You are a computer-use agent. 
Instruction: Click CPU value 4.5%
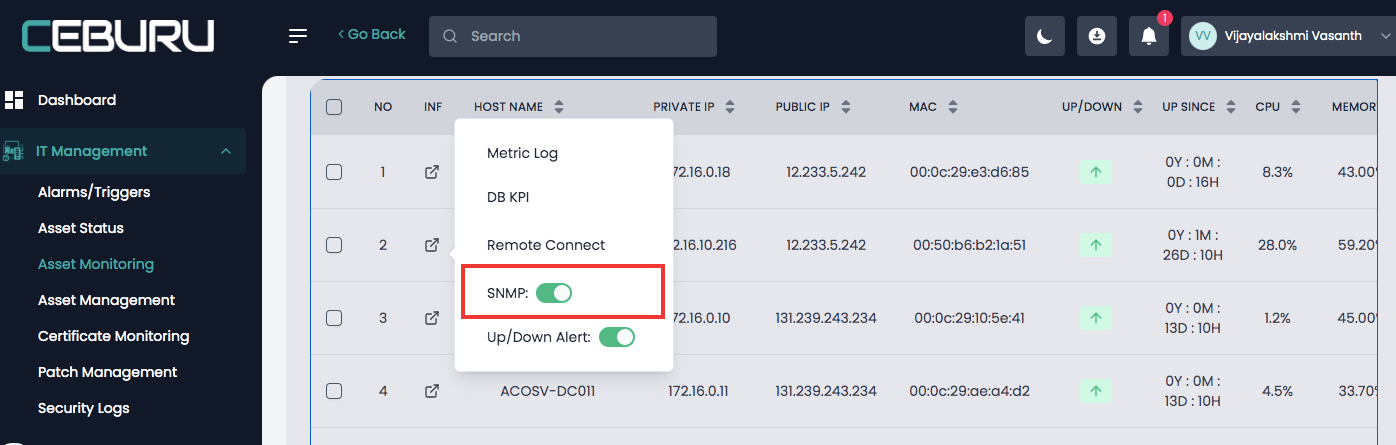tap(1278, 391)
